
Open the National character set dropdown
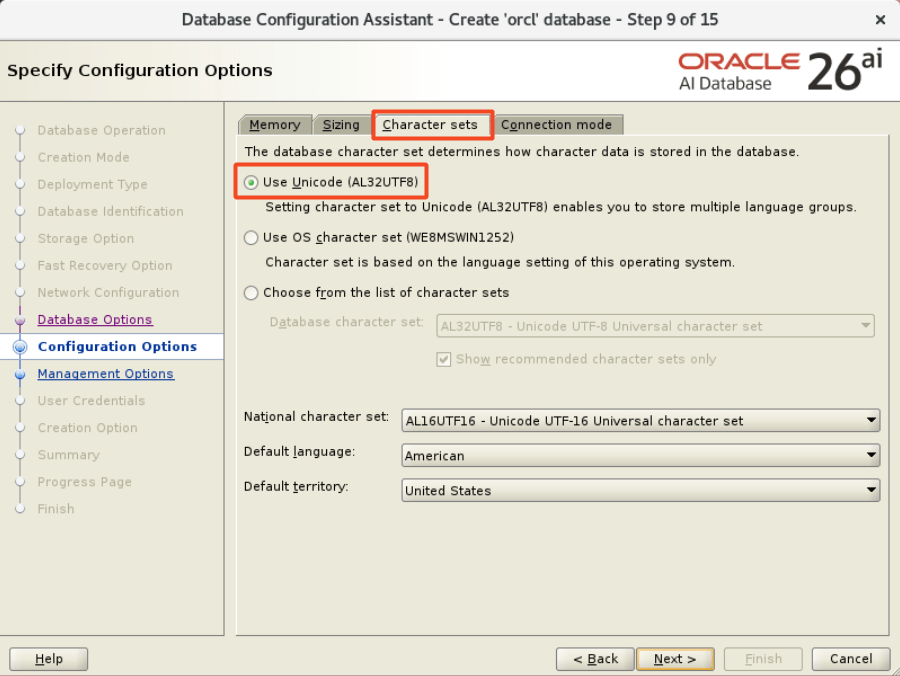640,421
